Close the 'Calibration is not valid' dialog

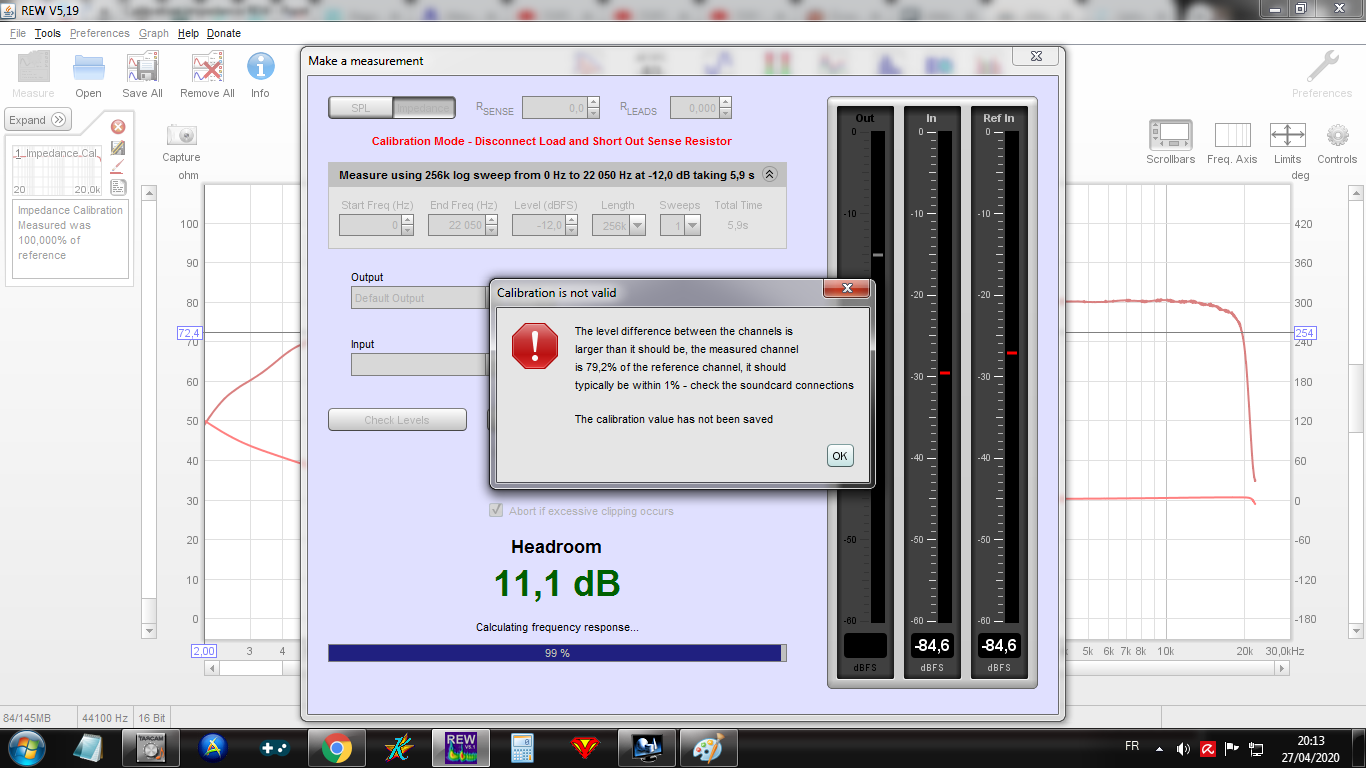(x=847, y=289)
